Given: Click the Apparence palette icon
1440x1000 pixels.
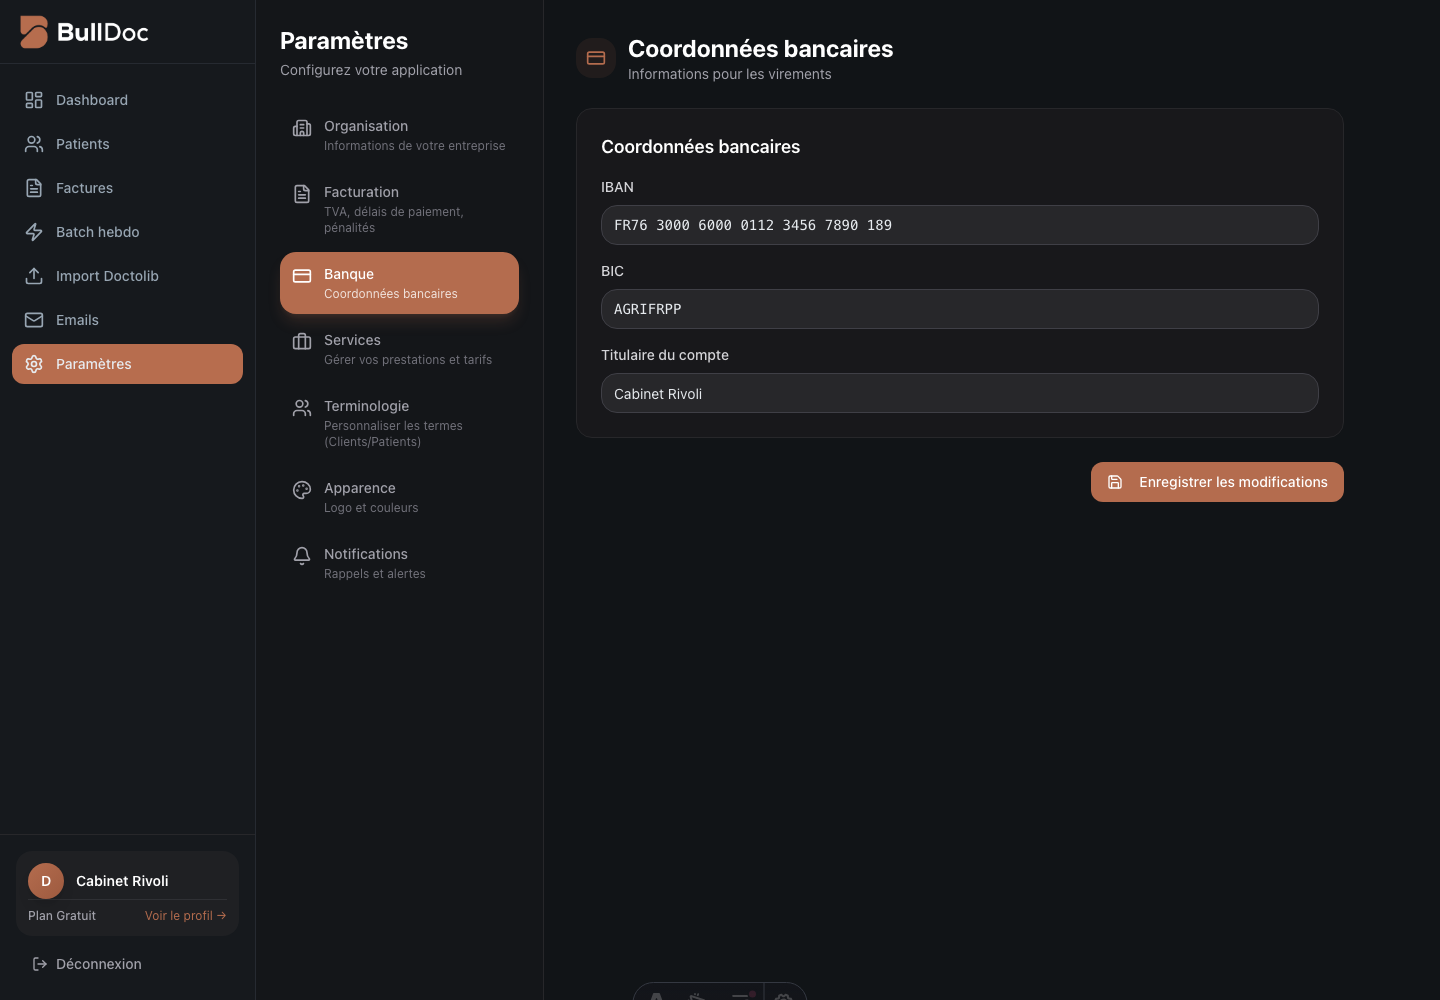Looking at the screenshot, I should point(302,490).
